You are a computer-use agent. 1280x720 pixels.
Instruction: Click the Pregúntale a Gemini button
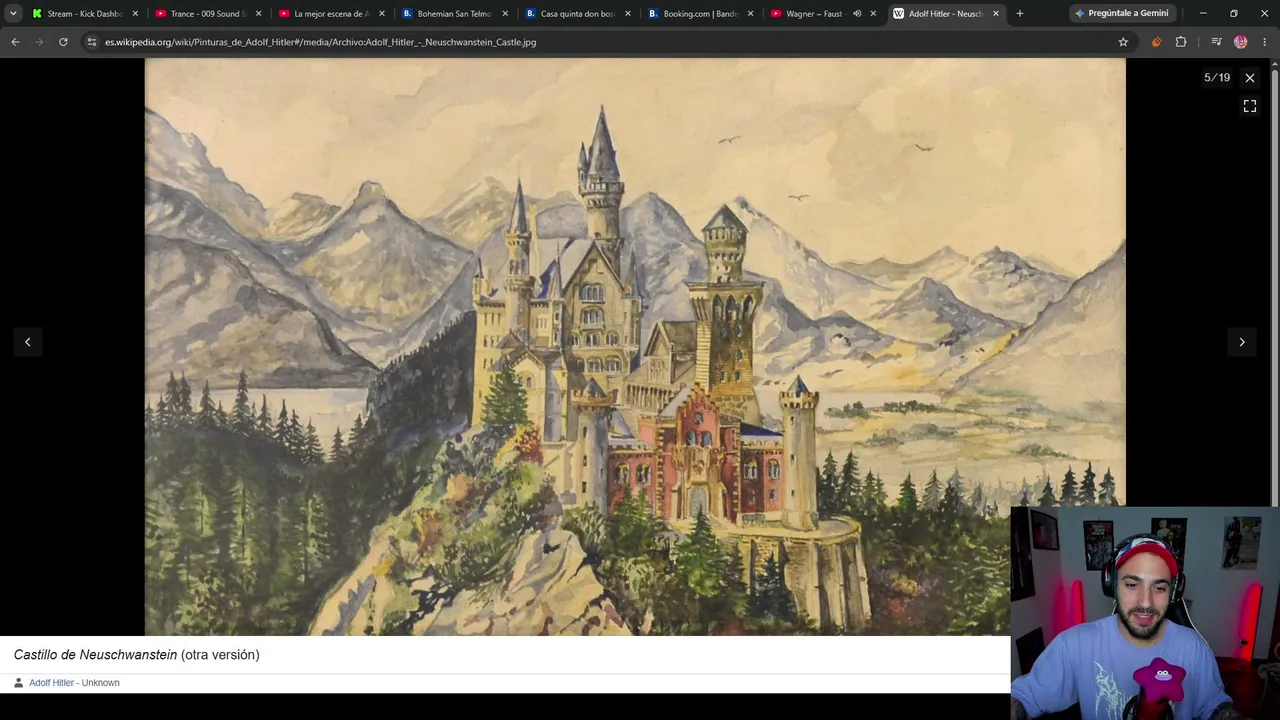pos(1121,13)
